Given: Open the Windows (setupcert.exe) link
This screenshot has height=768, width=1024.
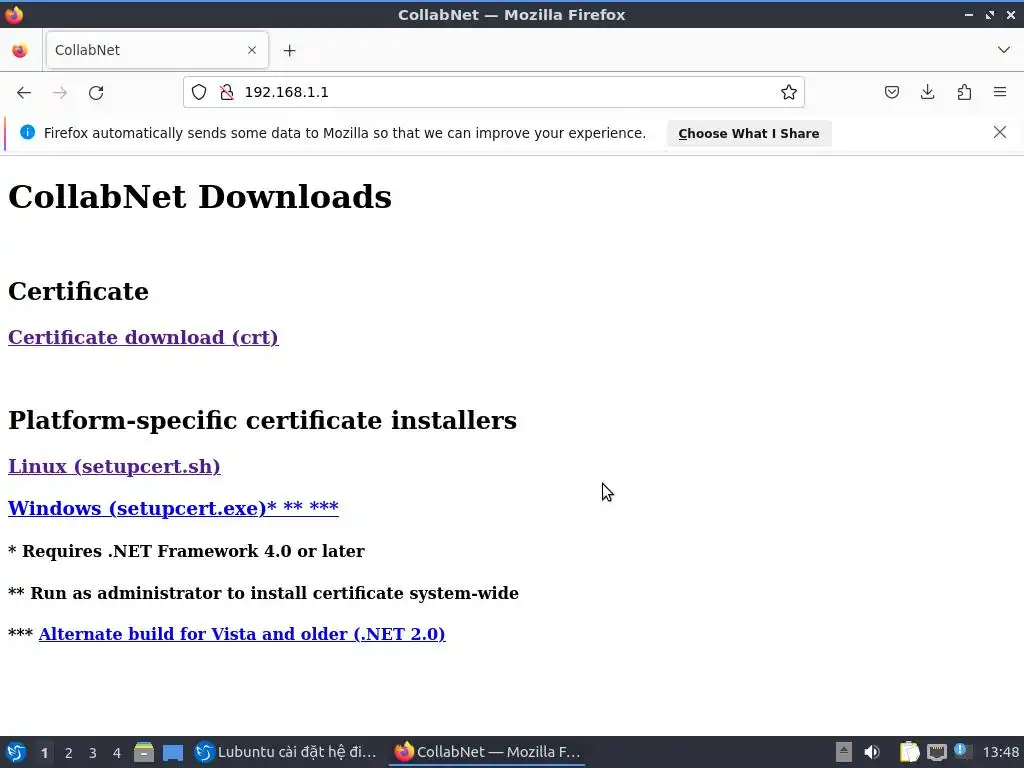Looking at the screenshot, I should 173,507.
